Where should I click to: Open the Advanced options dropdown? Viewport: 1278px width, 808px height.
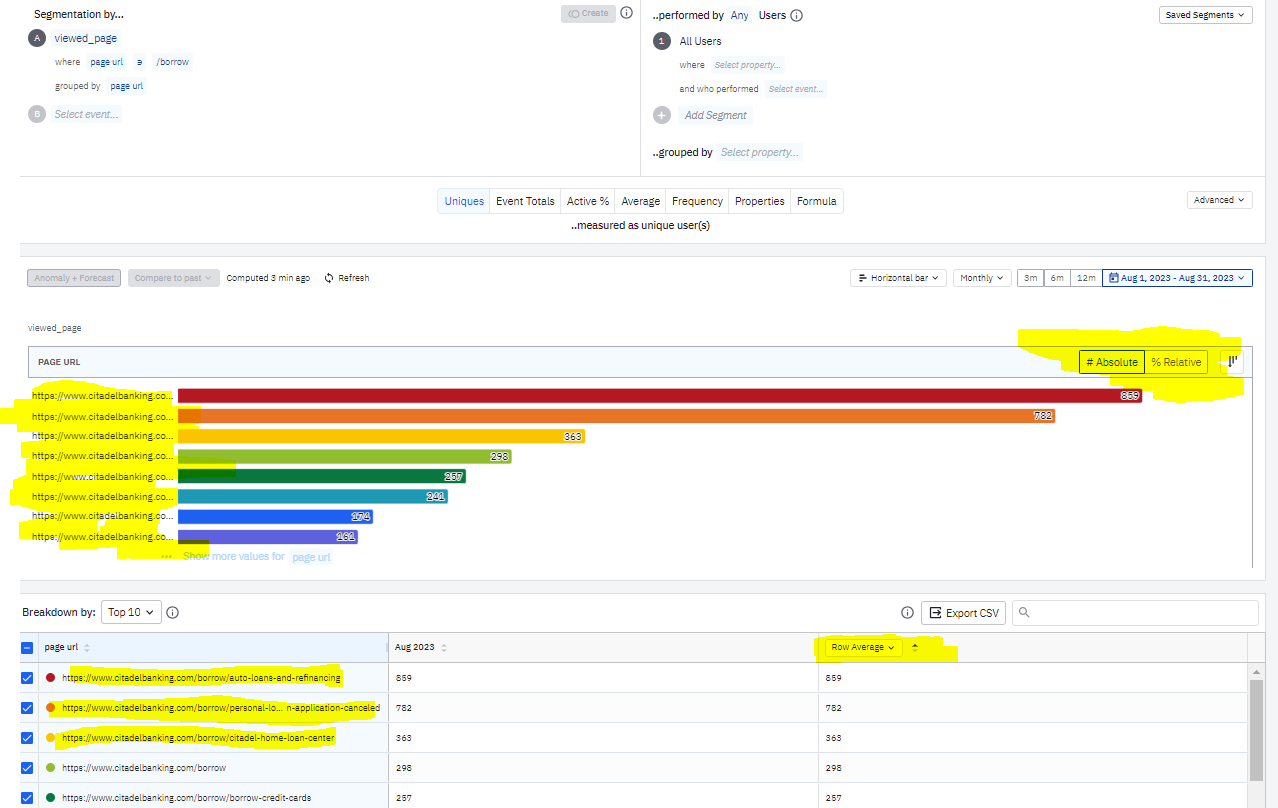pyautogui.click(x=1220, y=200)
